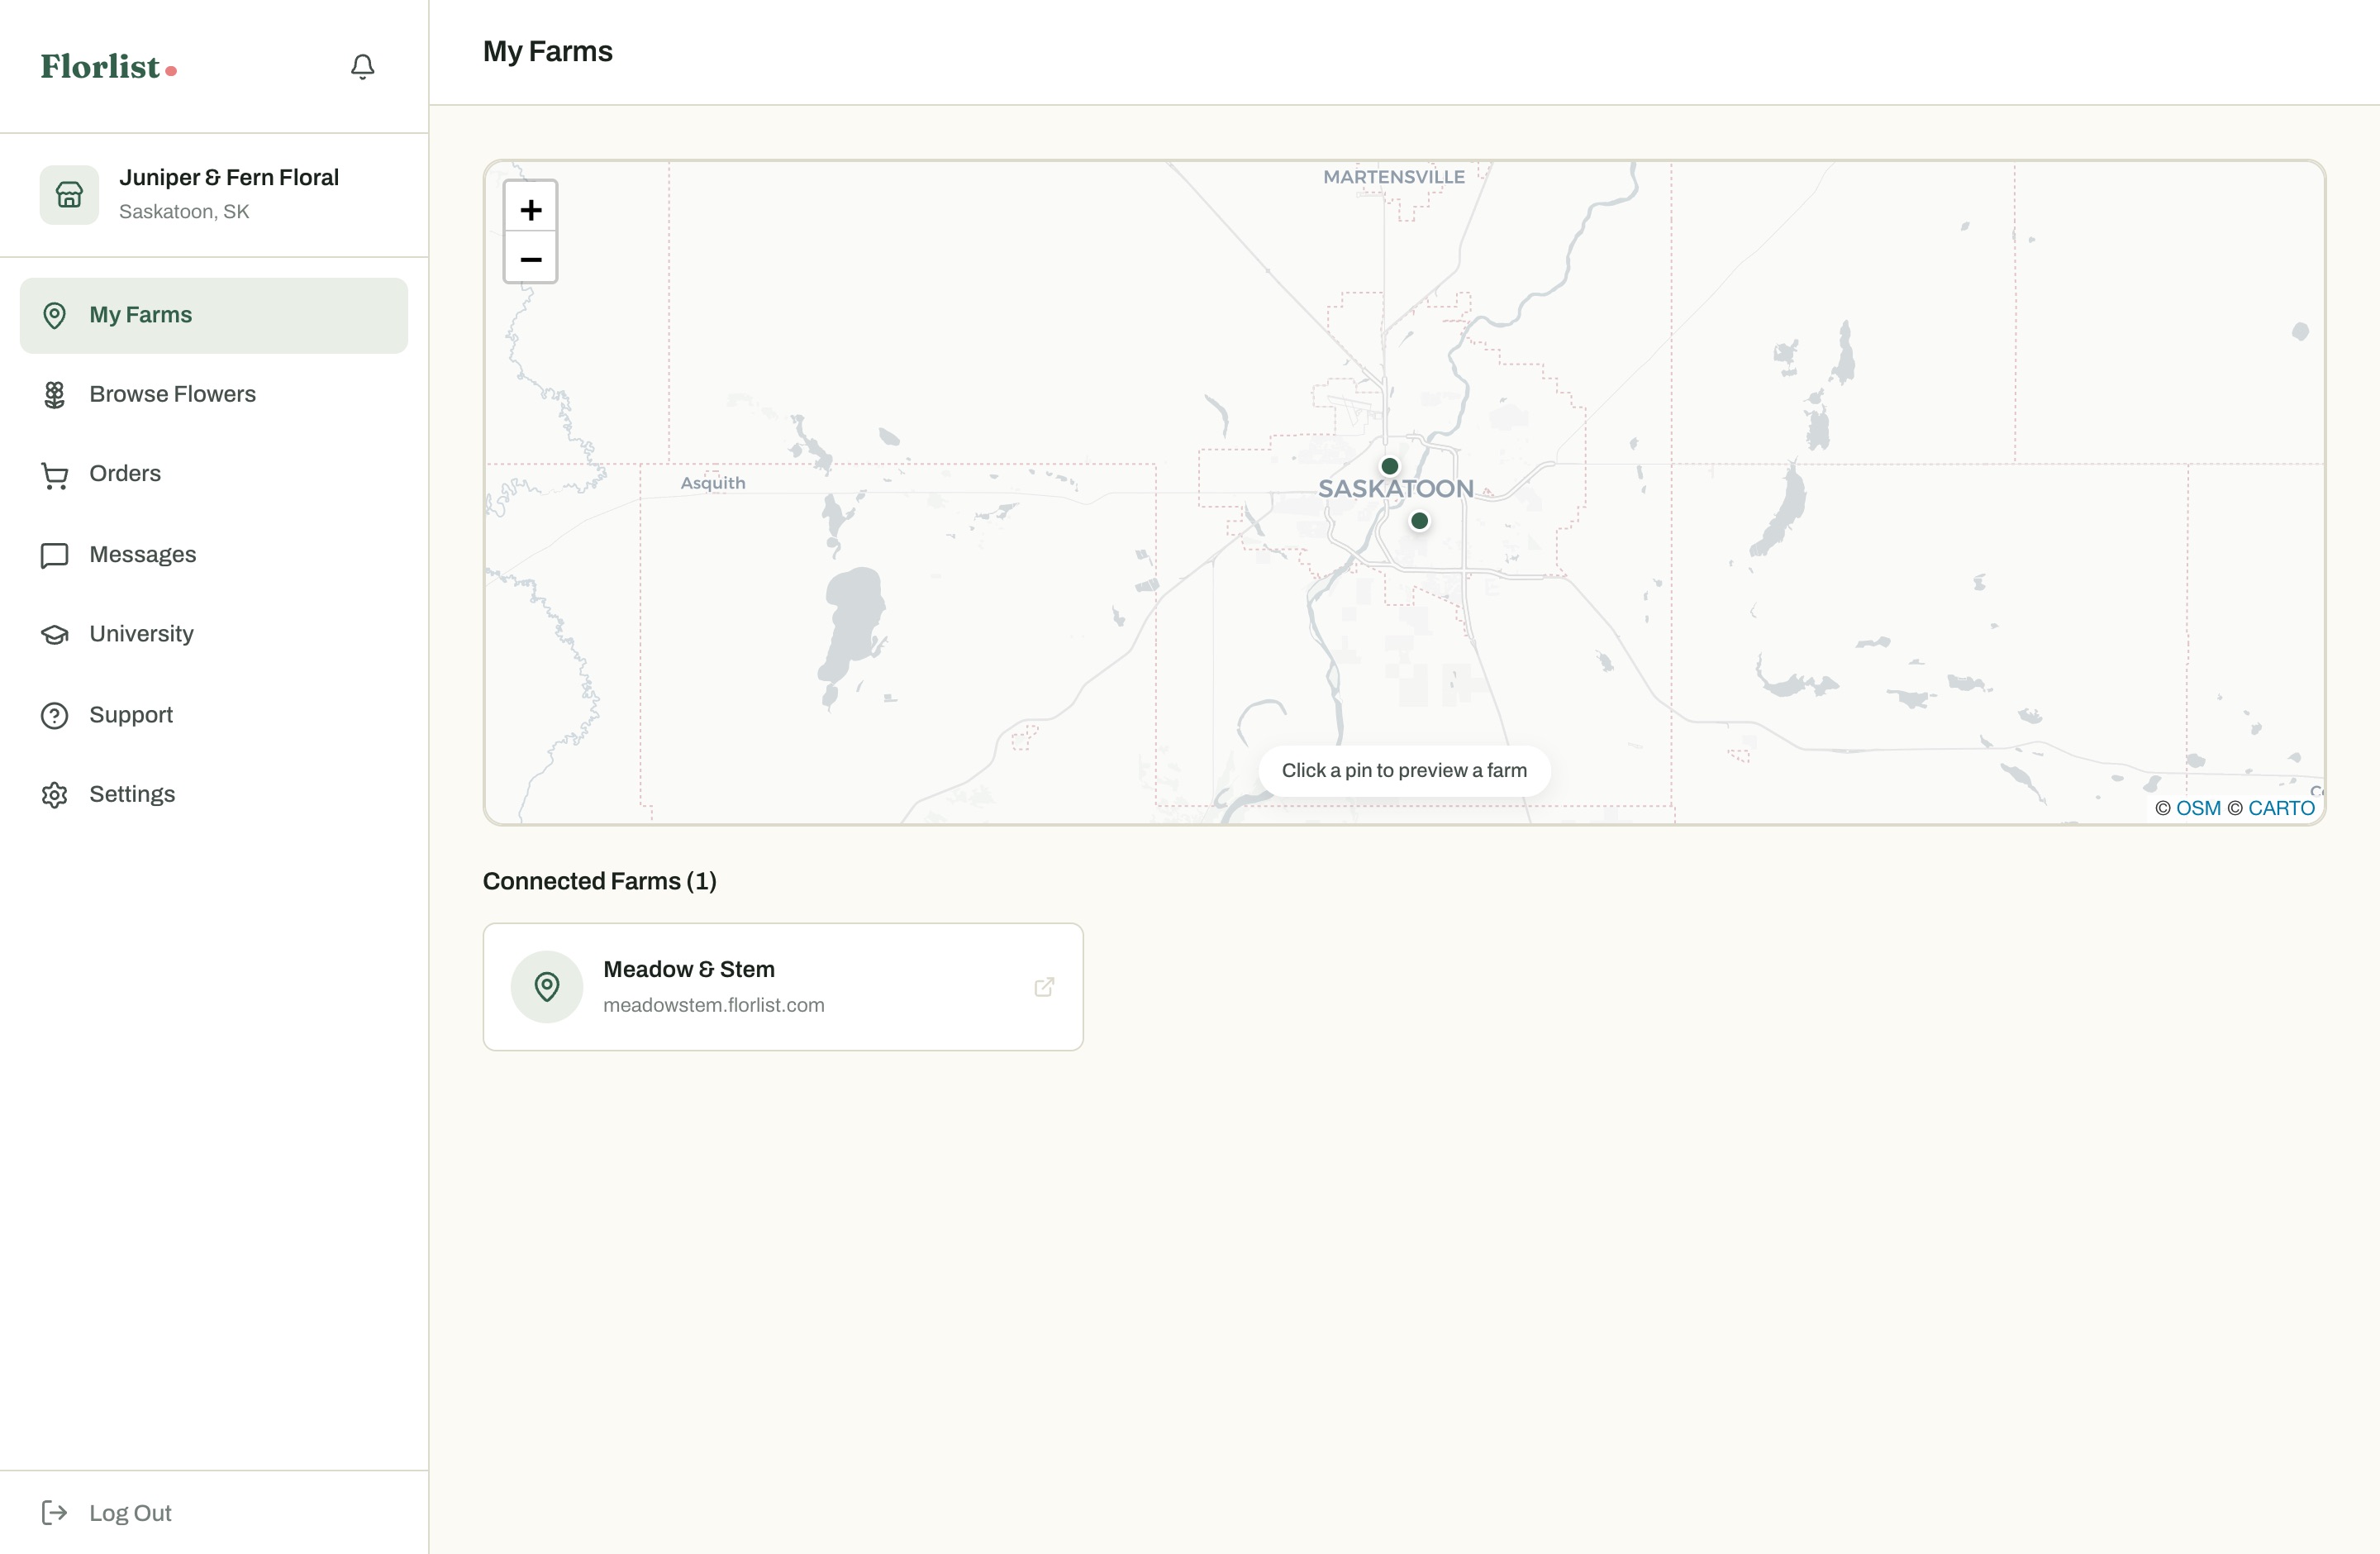Open the notifications bell

pyautogui.click(x=362, y=66)
